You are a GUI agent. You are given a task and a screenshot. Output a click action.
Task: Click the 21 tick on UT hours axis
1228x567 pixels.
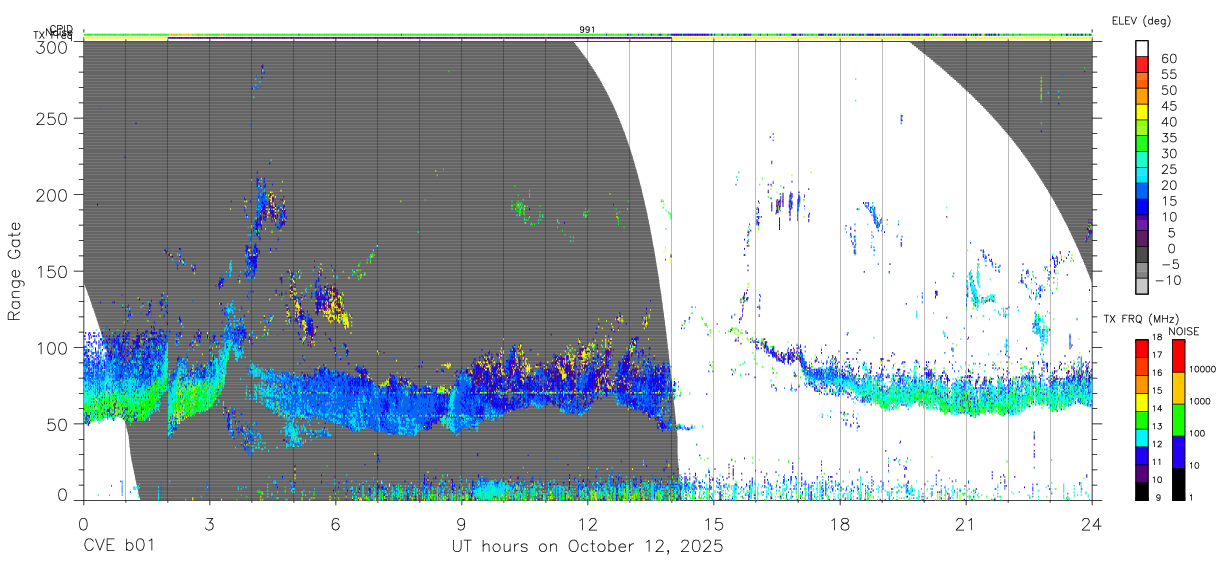click(x=965, y=524)
